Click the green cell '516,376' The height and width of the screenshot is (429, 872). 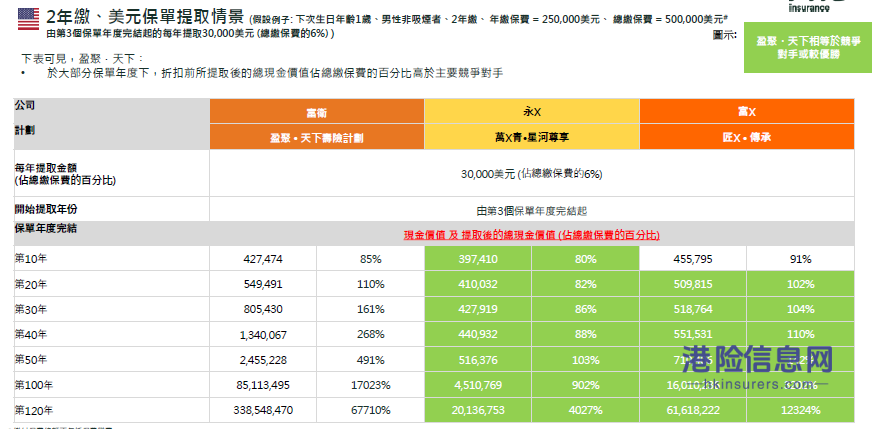tap(478, 359)
